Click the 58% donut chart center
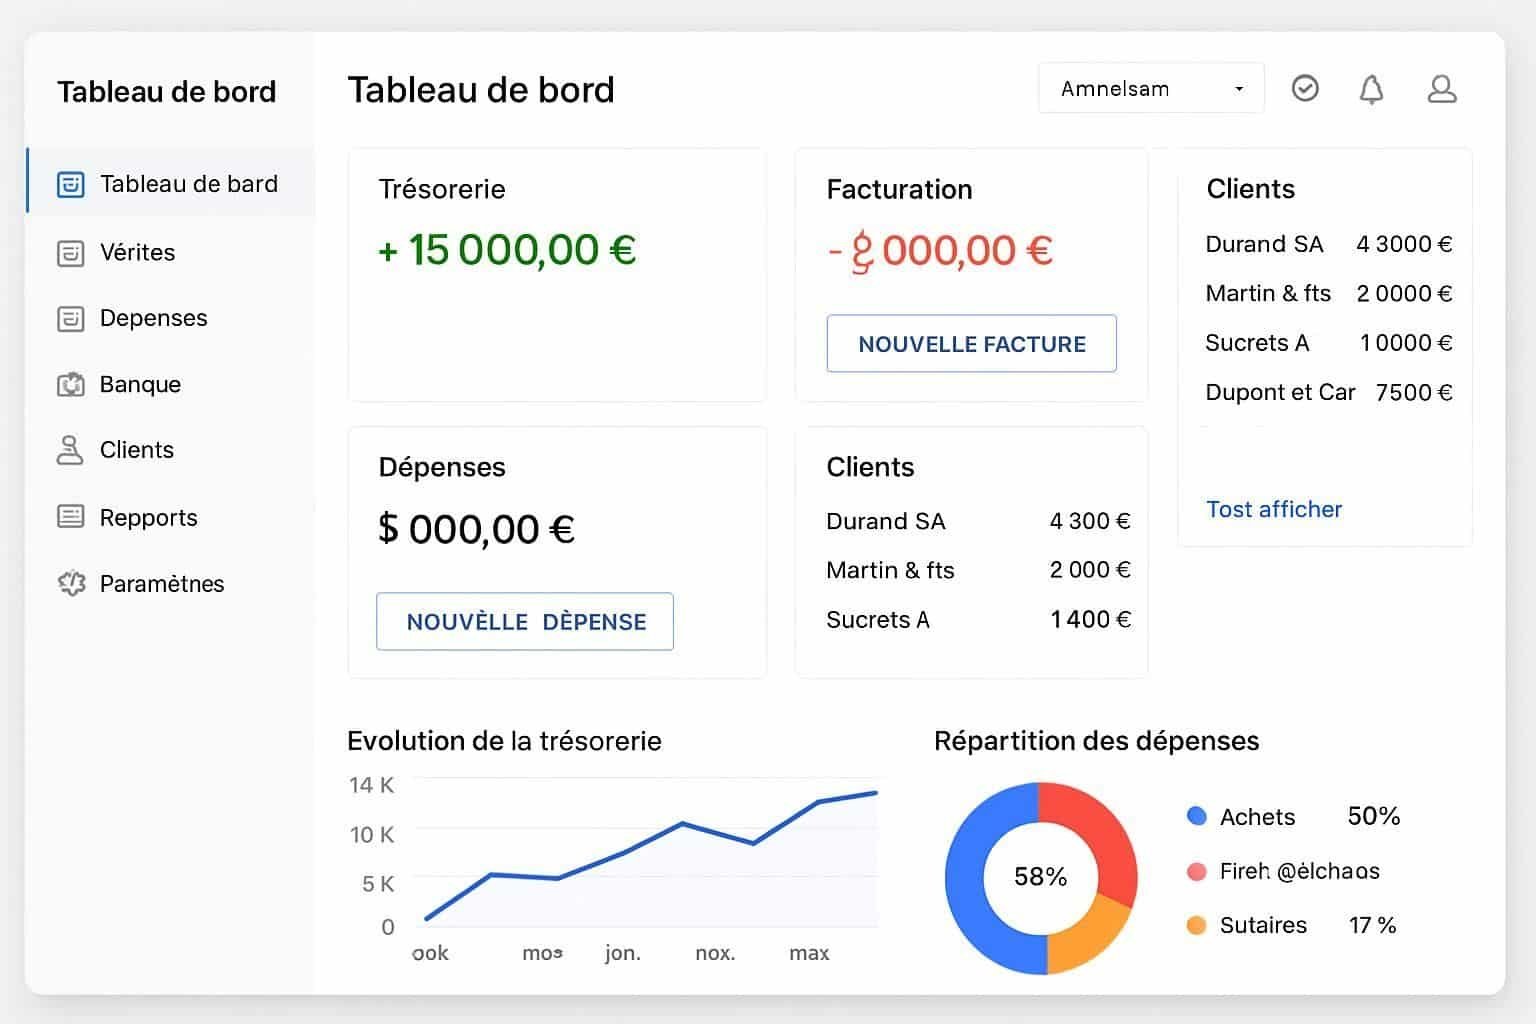 pos(1041,877)
